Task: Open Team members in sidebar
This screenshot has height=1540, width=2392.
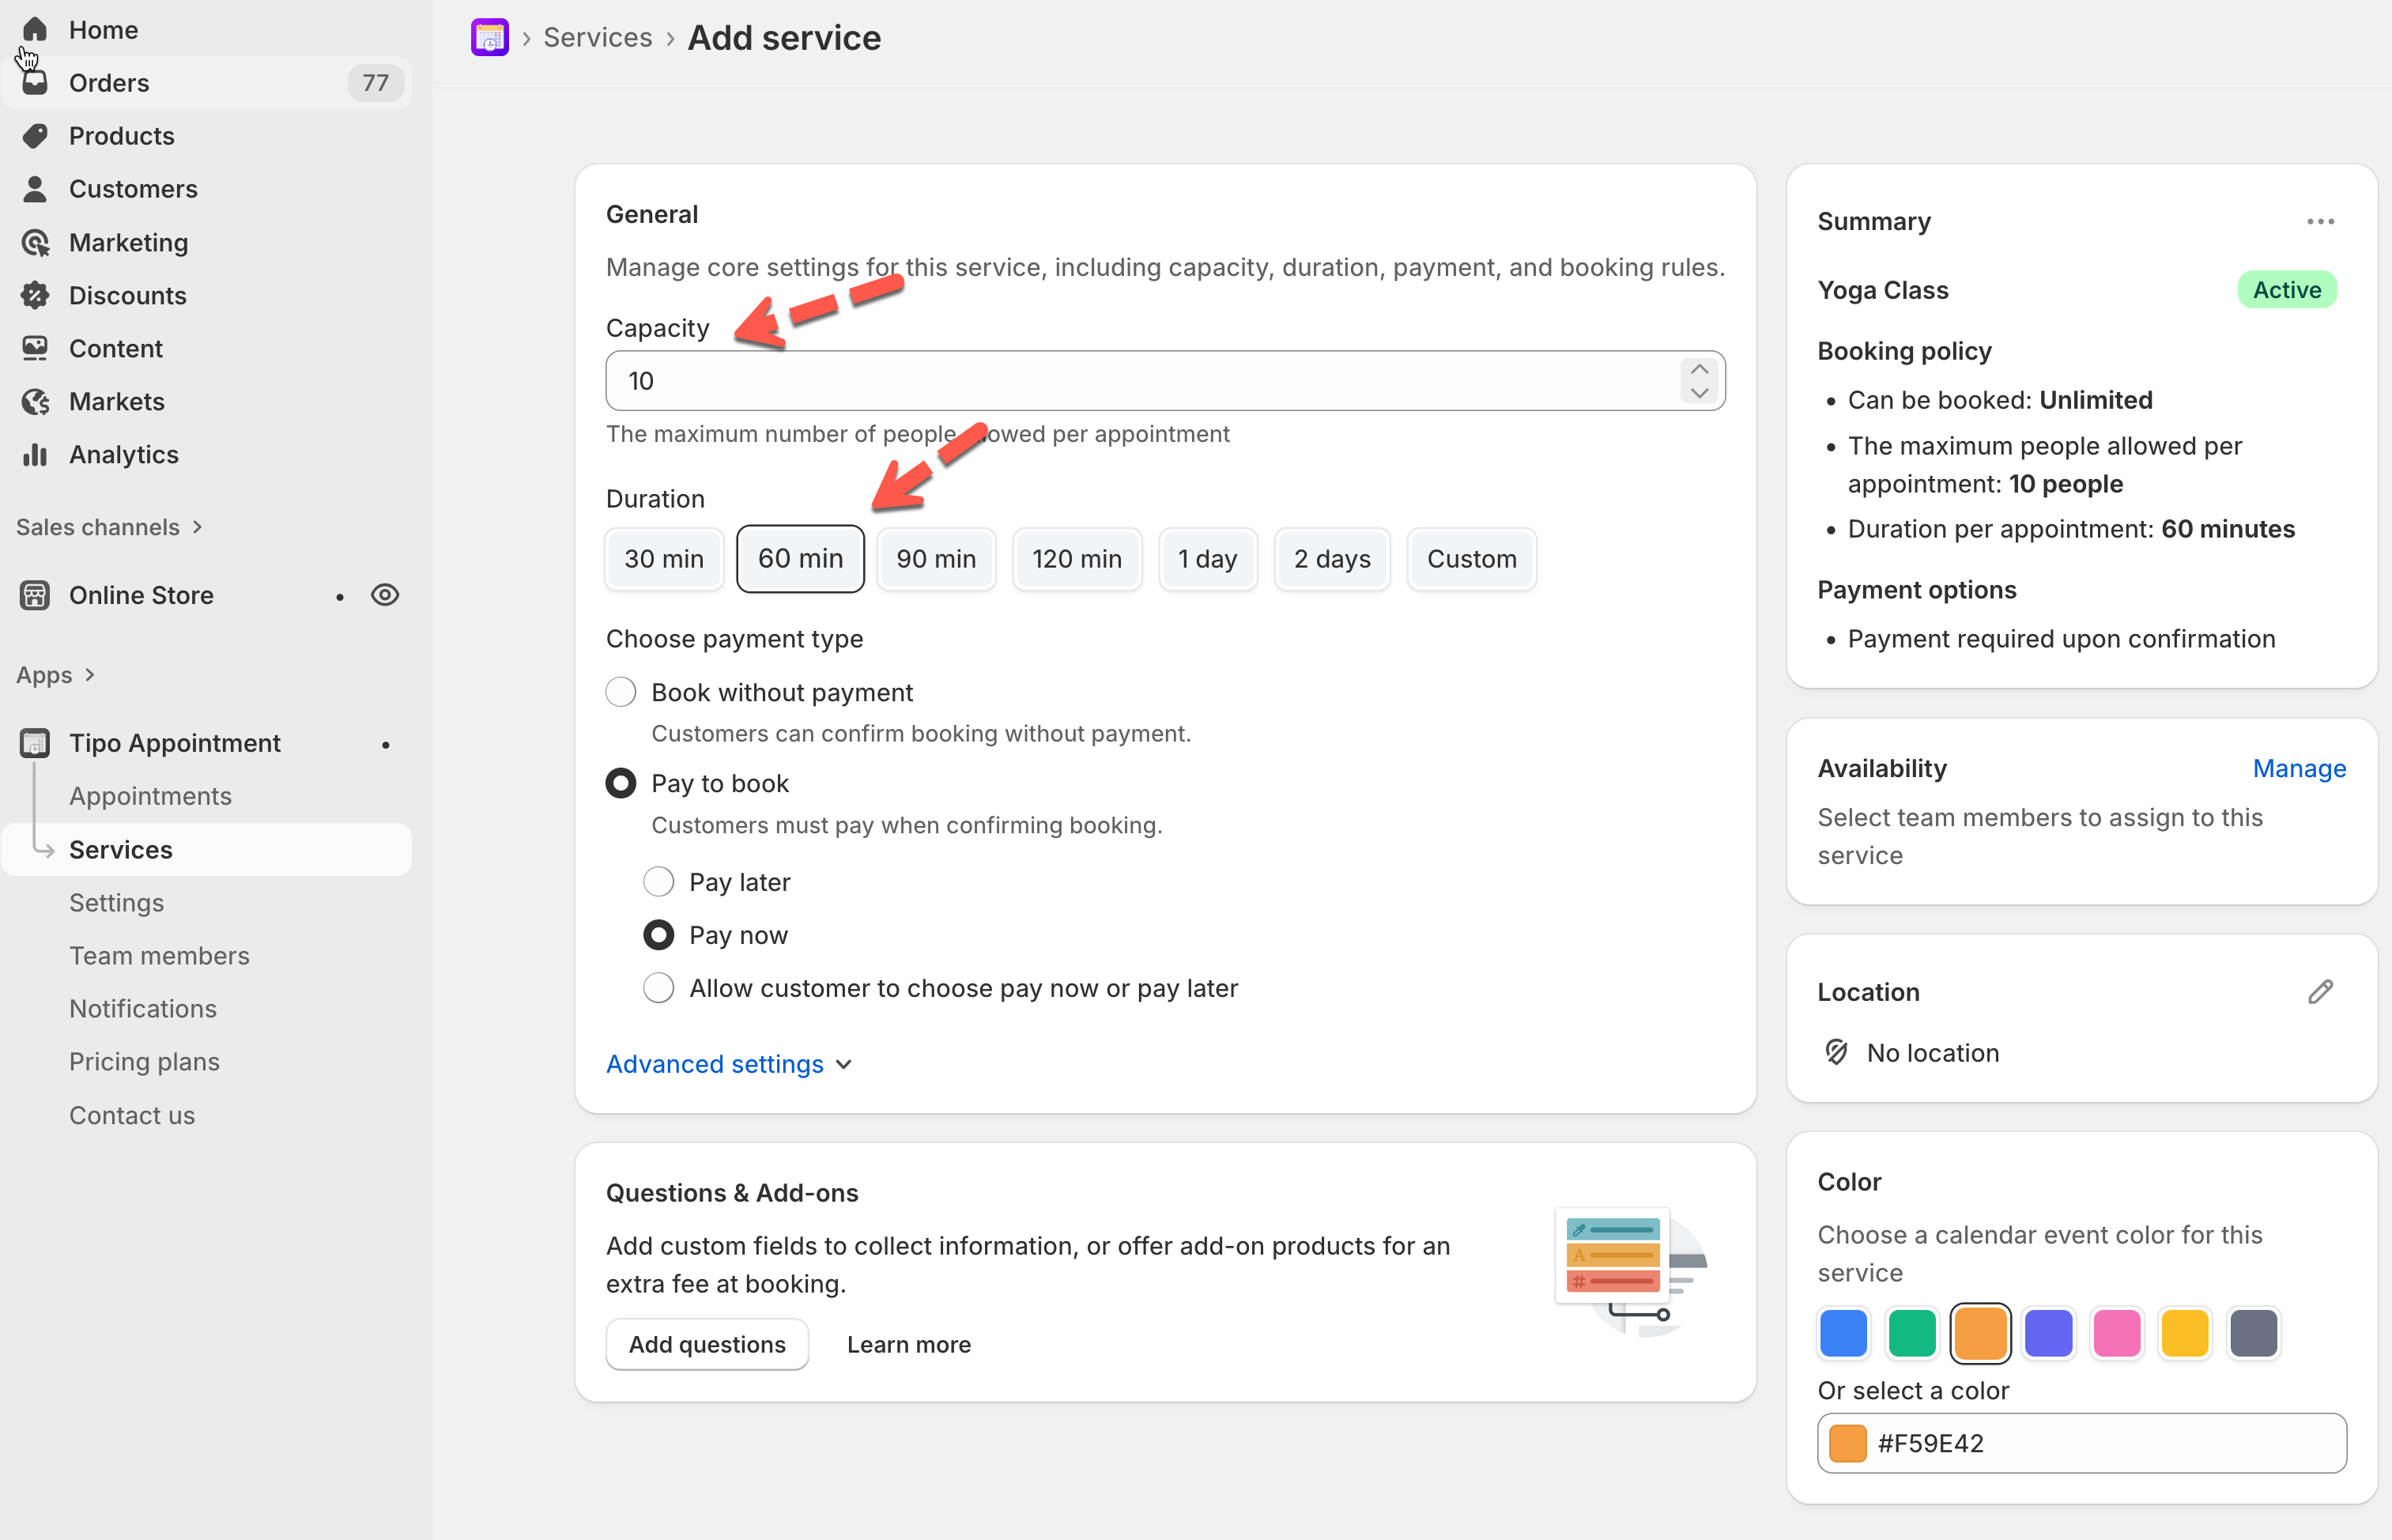Action: [x=159, y=955]
